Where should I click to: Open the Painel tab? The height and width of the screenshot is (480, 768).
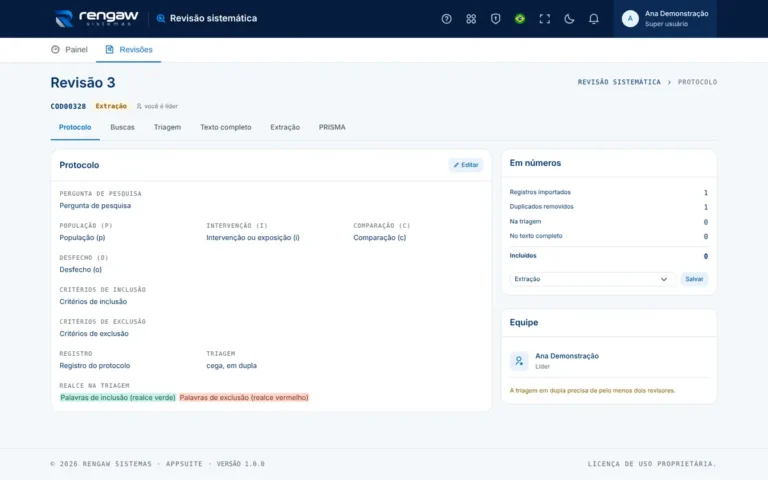click(69, 49)
